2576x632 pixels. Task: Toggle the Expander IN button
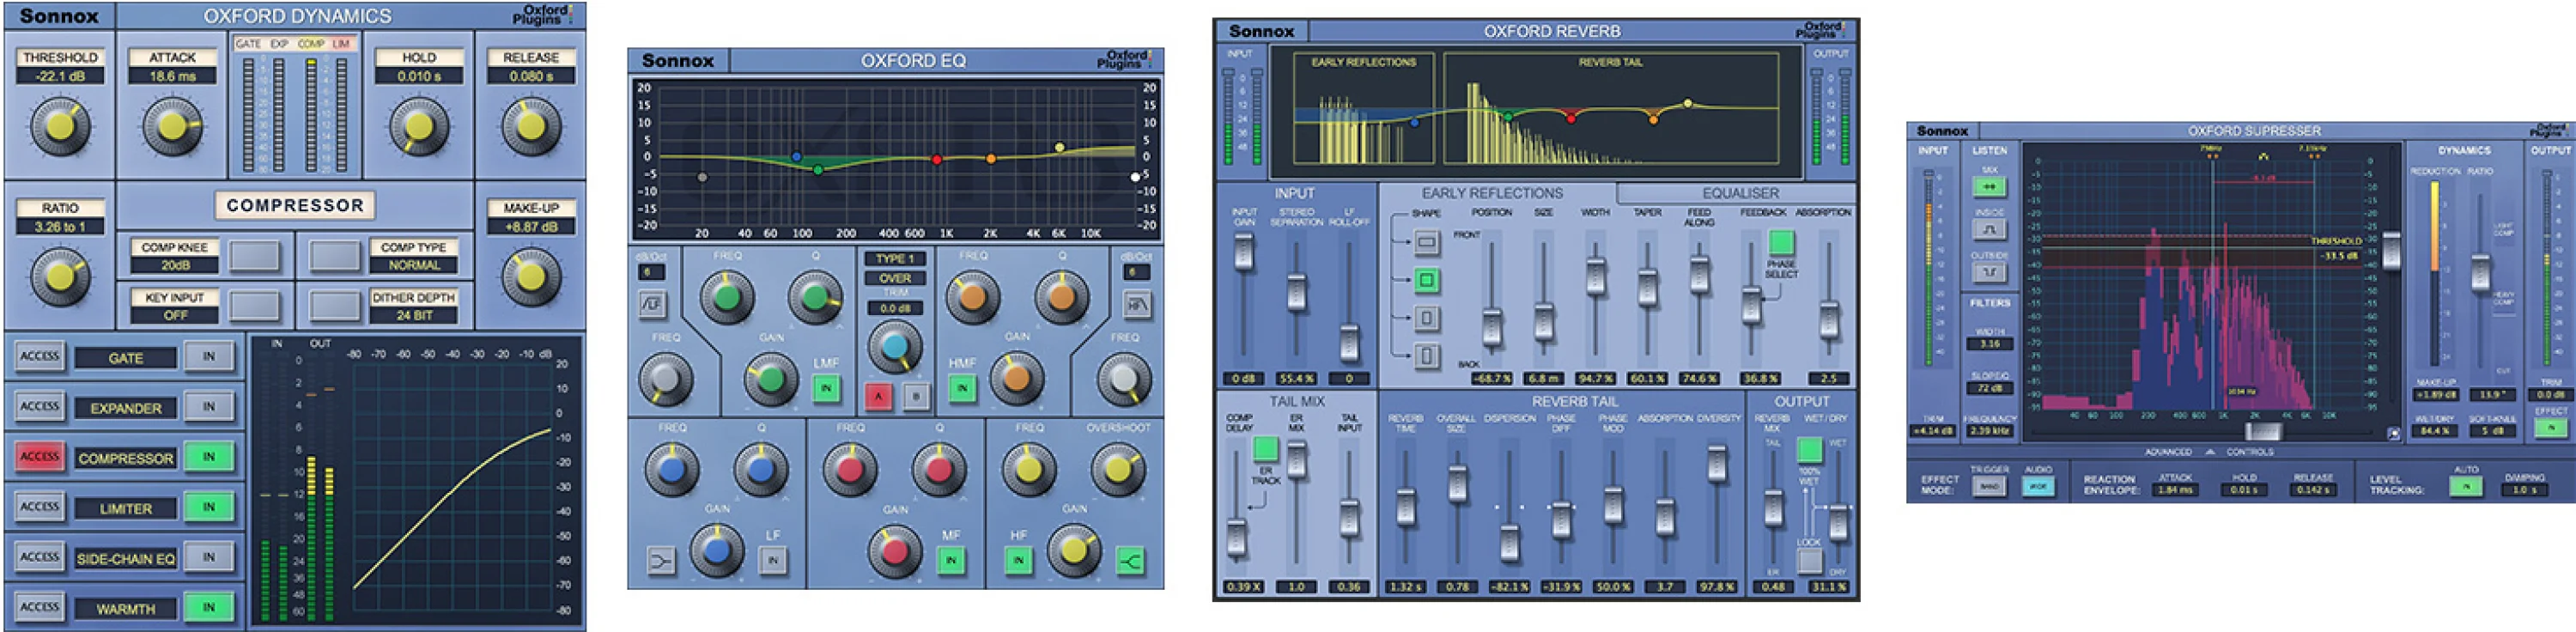click(209, 407)
